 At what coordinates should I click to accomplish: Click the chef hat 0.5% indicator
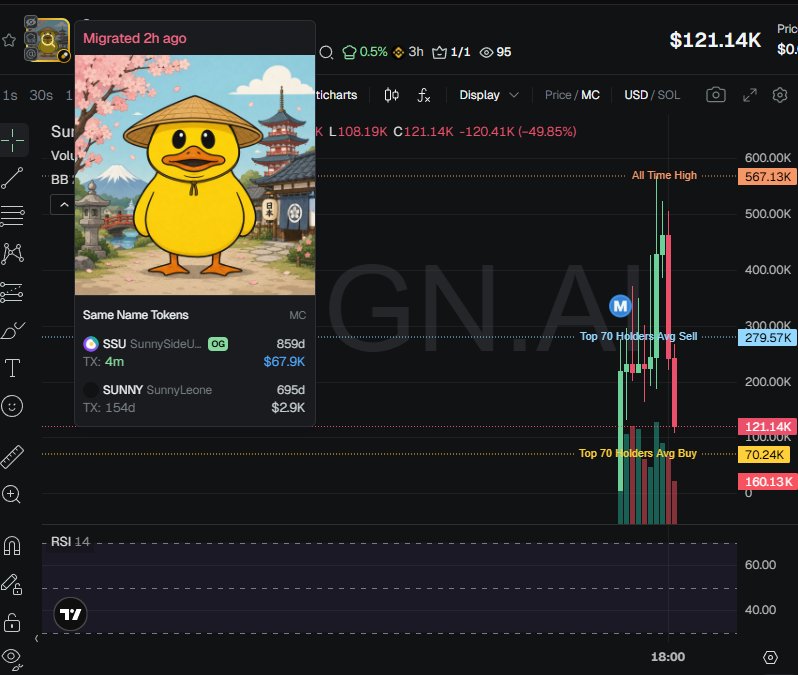pyautogui.click(x=364, y=52)
